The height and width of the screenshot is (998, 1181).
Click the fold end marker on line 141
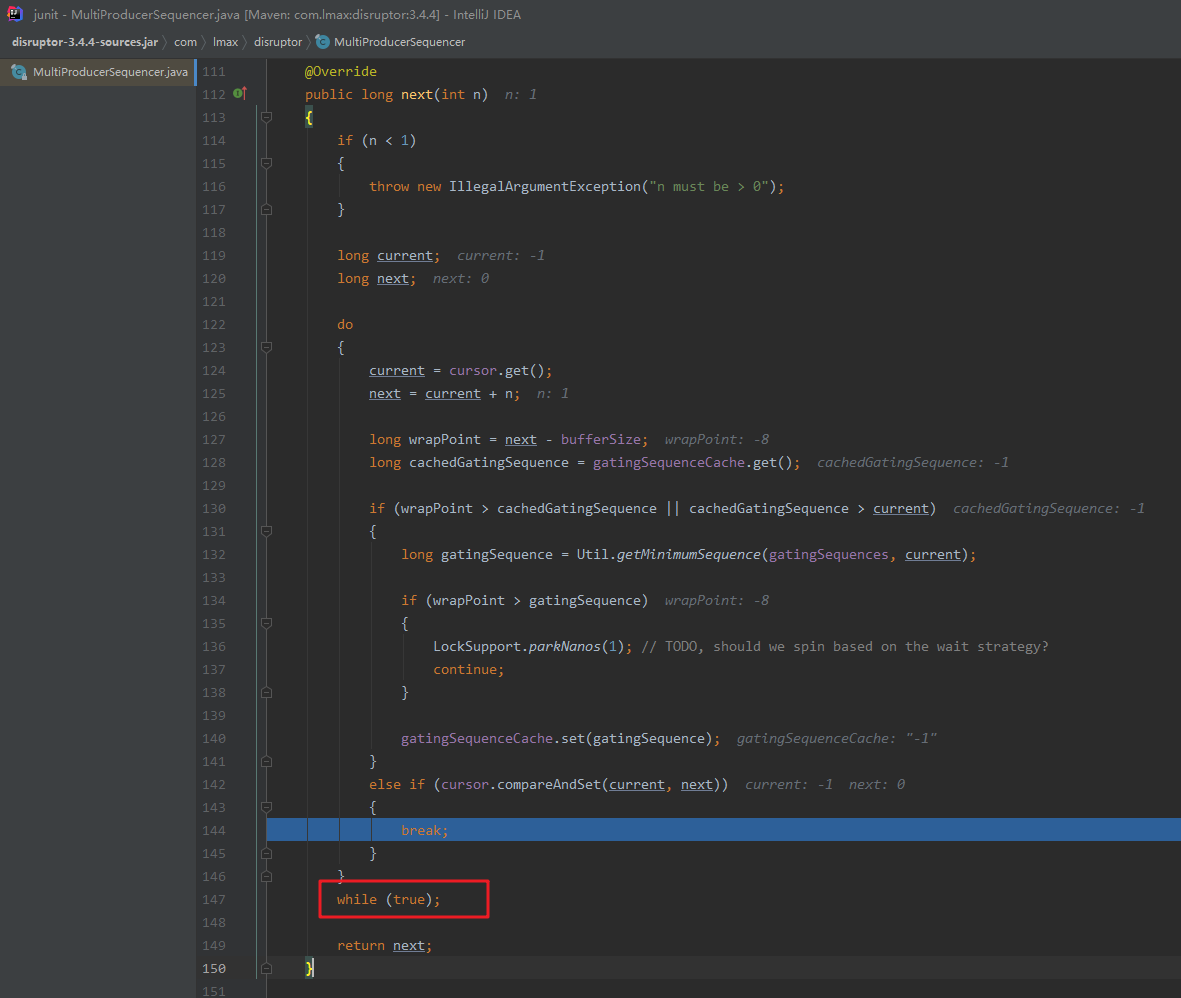(x=266, y=761)
